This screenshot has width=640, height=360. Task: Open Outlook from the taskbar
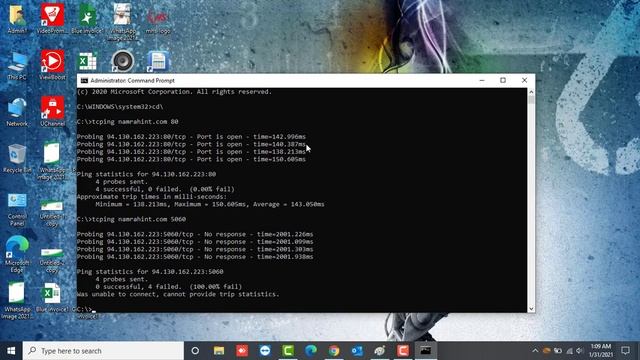357,351
